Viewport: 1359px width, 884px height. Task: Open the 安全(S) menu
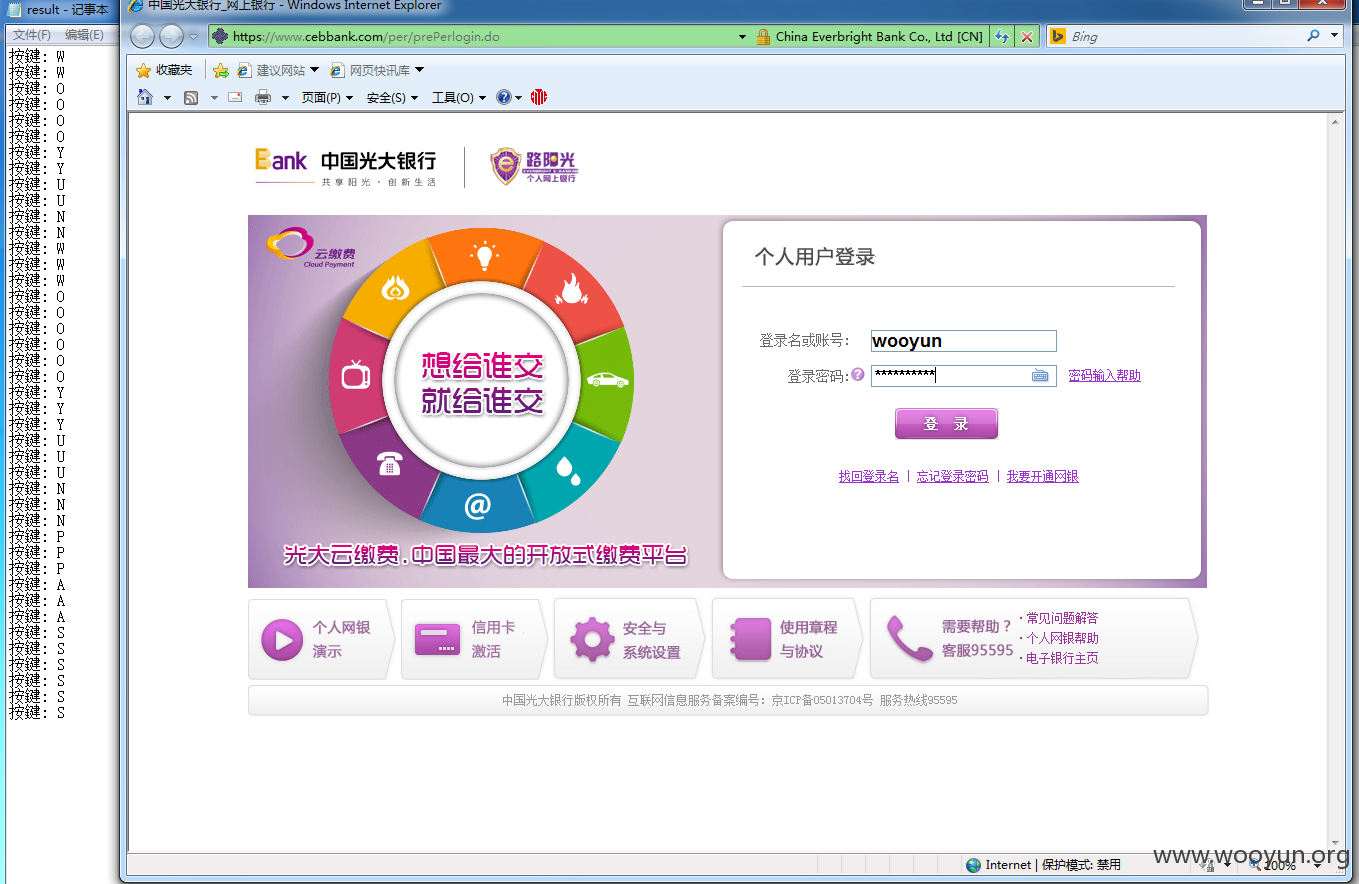(392, 97)
